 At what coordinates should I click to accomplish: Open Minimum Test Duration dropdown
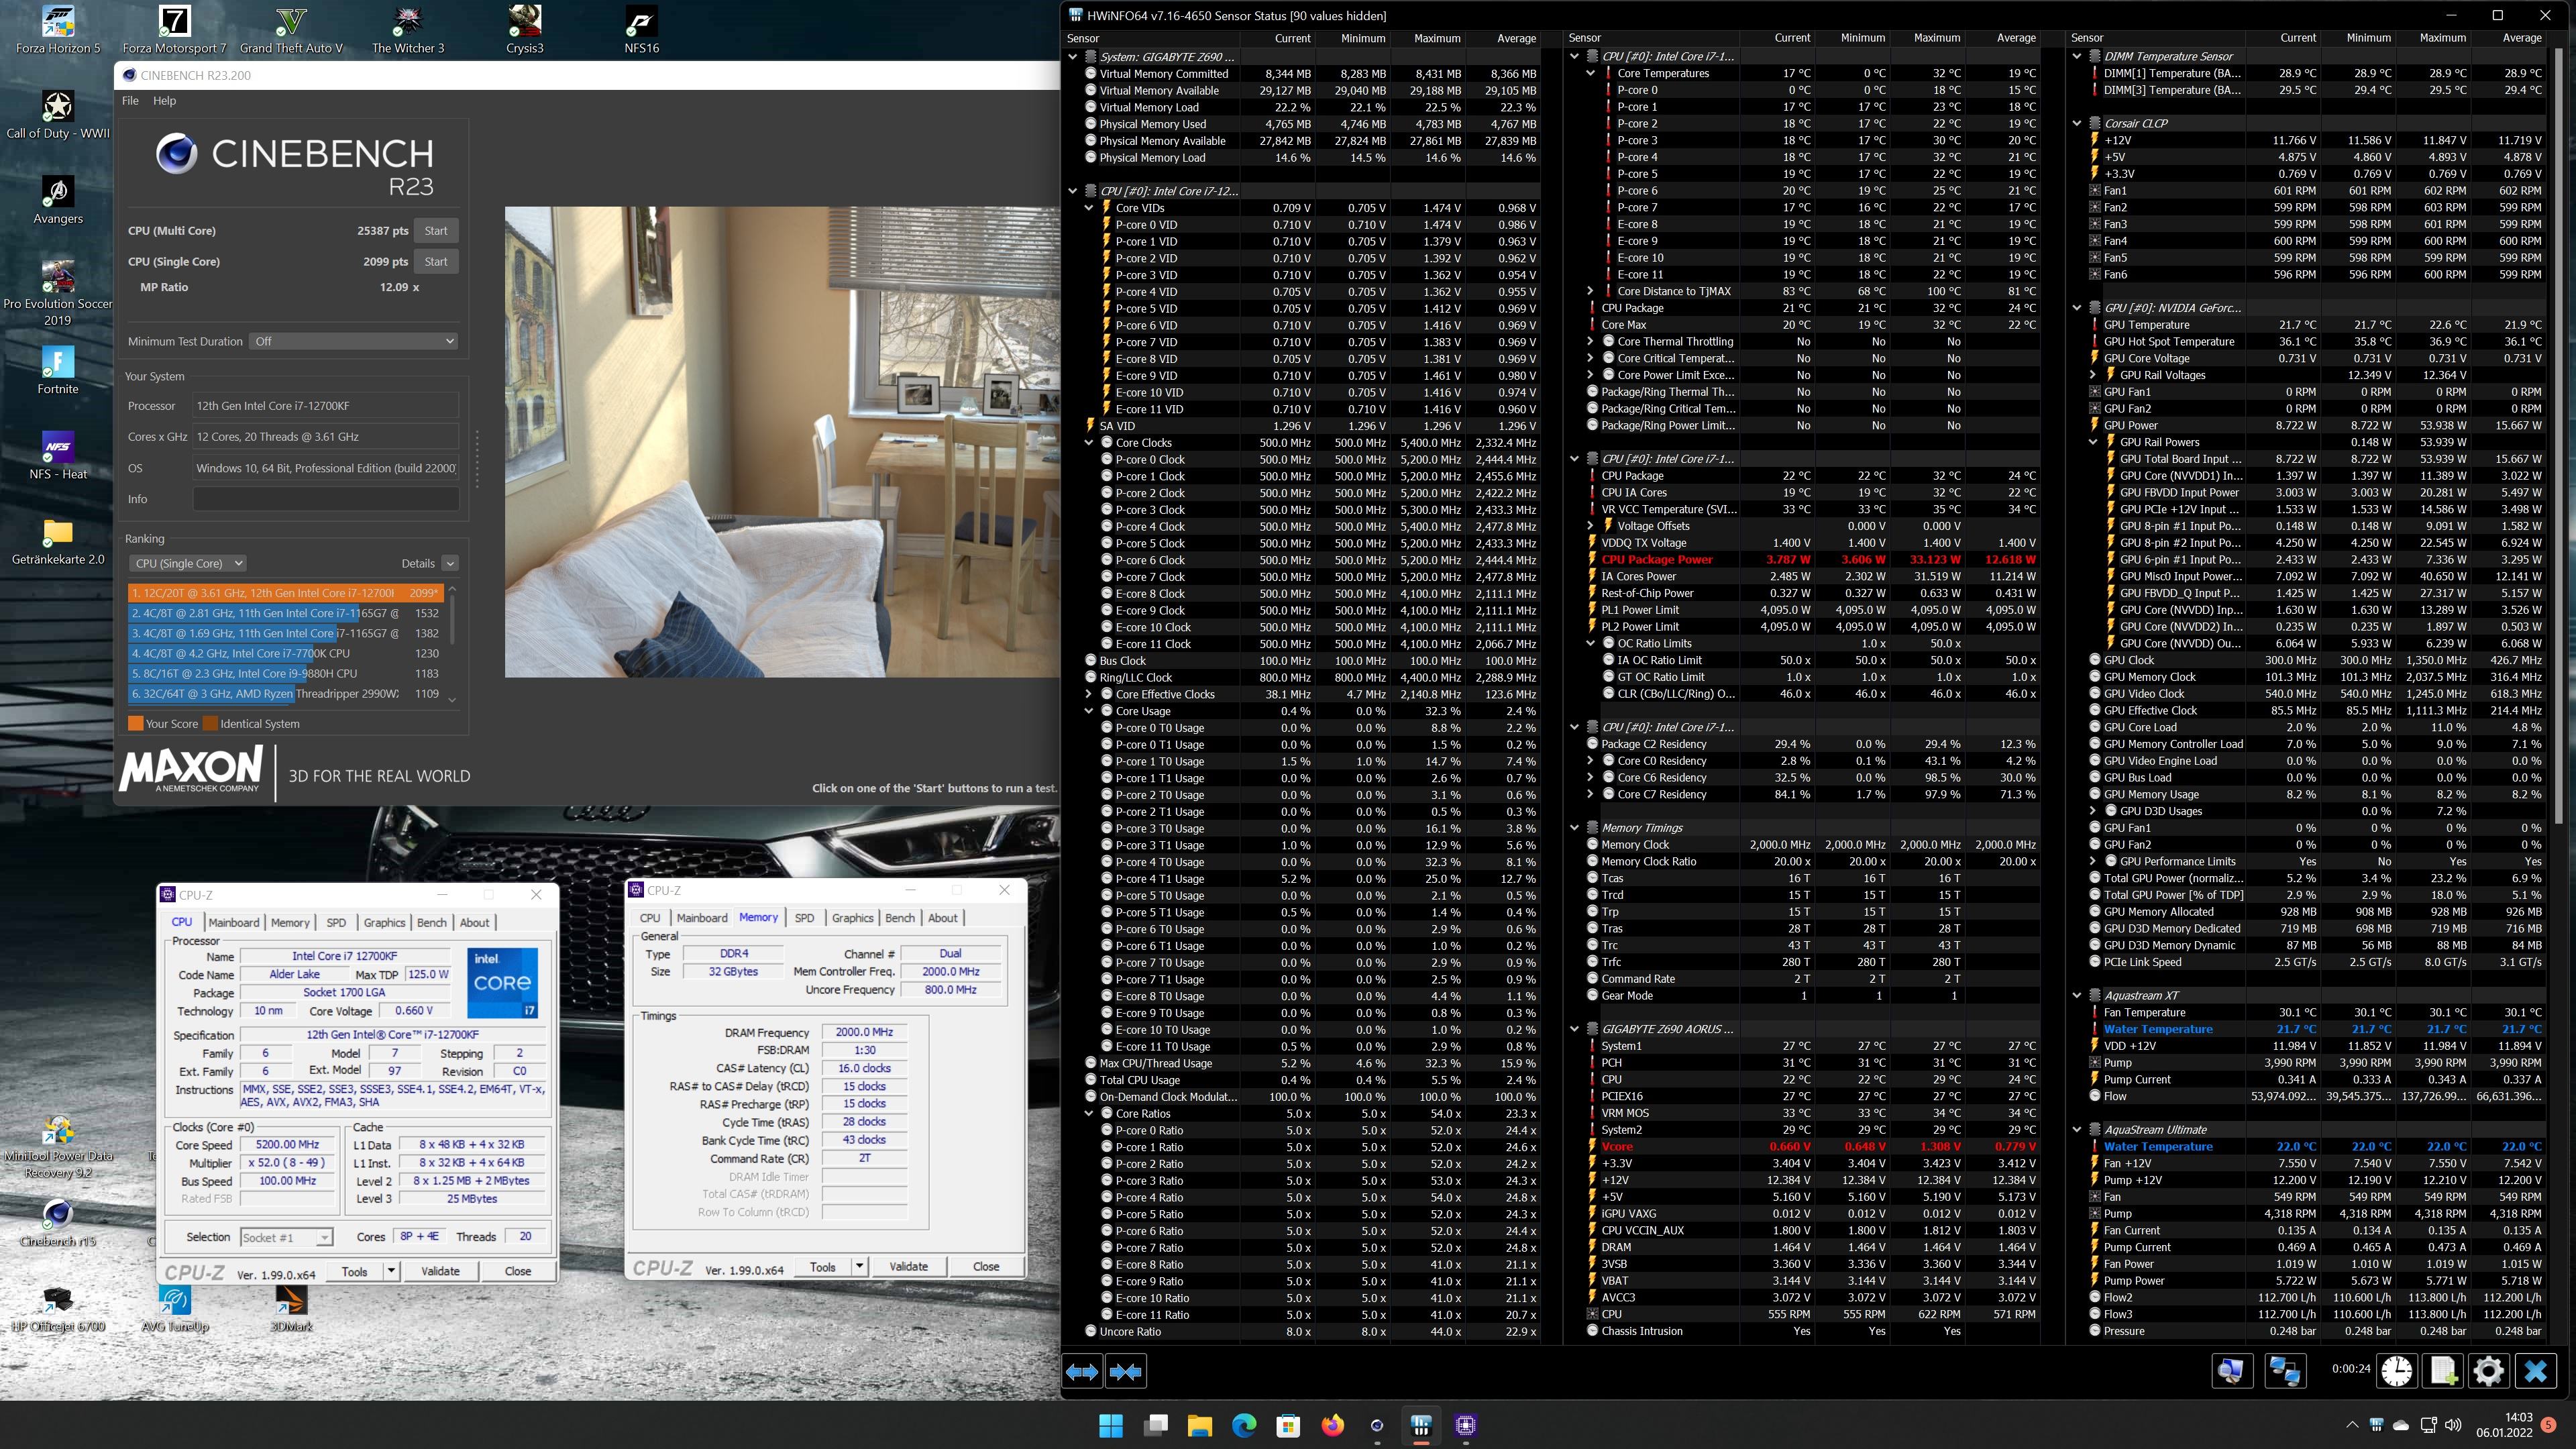(353, 341)
